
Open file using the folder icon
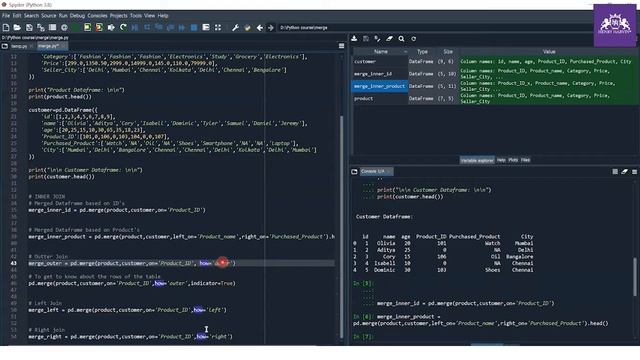pos(17,27)
